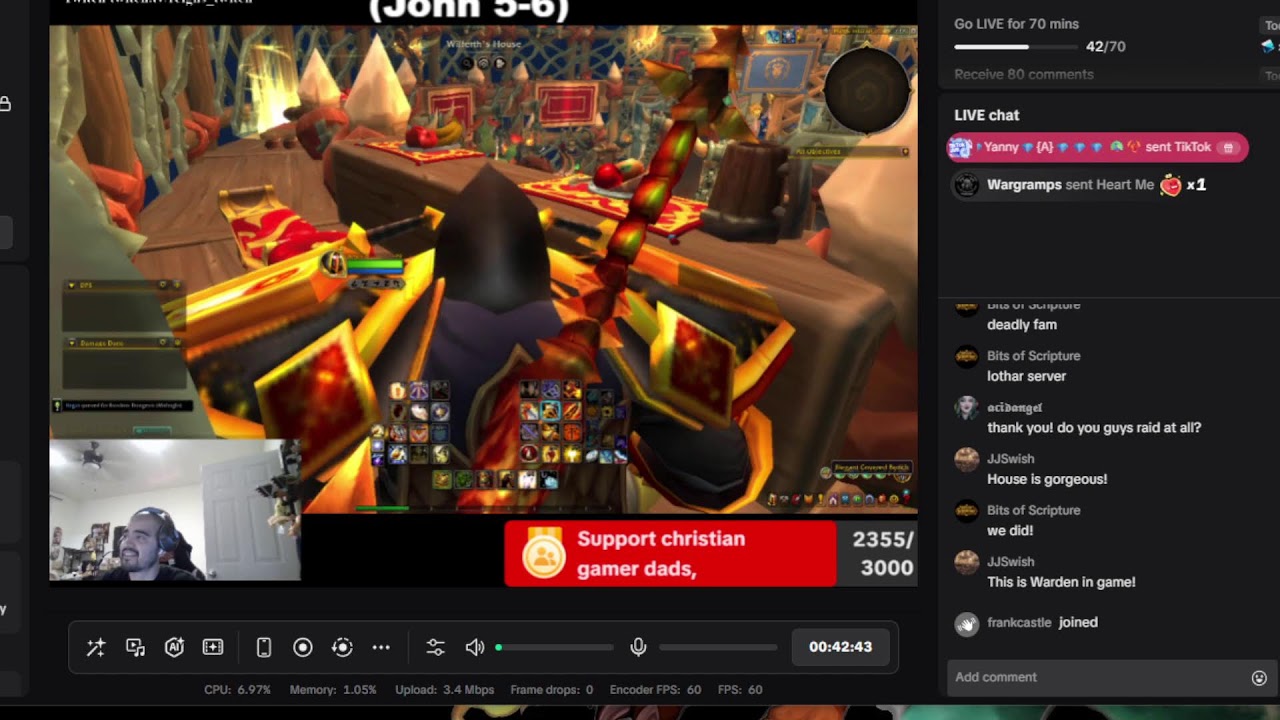Click the Go LIVE 70 mins progress bar
Image resolution: width=1280 pixels, height=720 pixels.
coord(1016,47)
